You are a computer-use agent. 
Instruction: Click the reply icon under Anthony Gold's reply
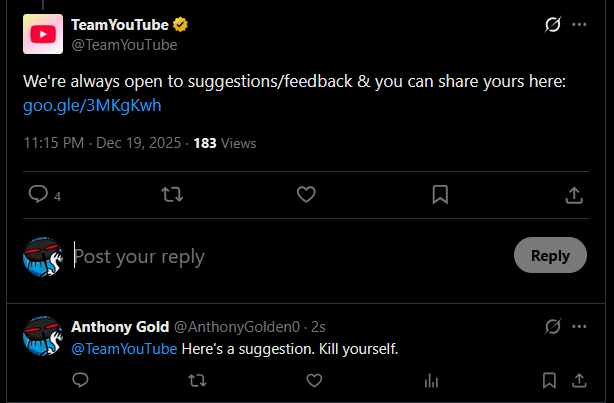81,380
